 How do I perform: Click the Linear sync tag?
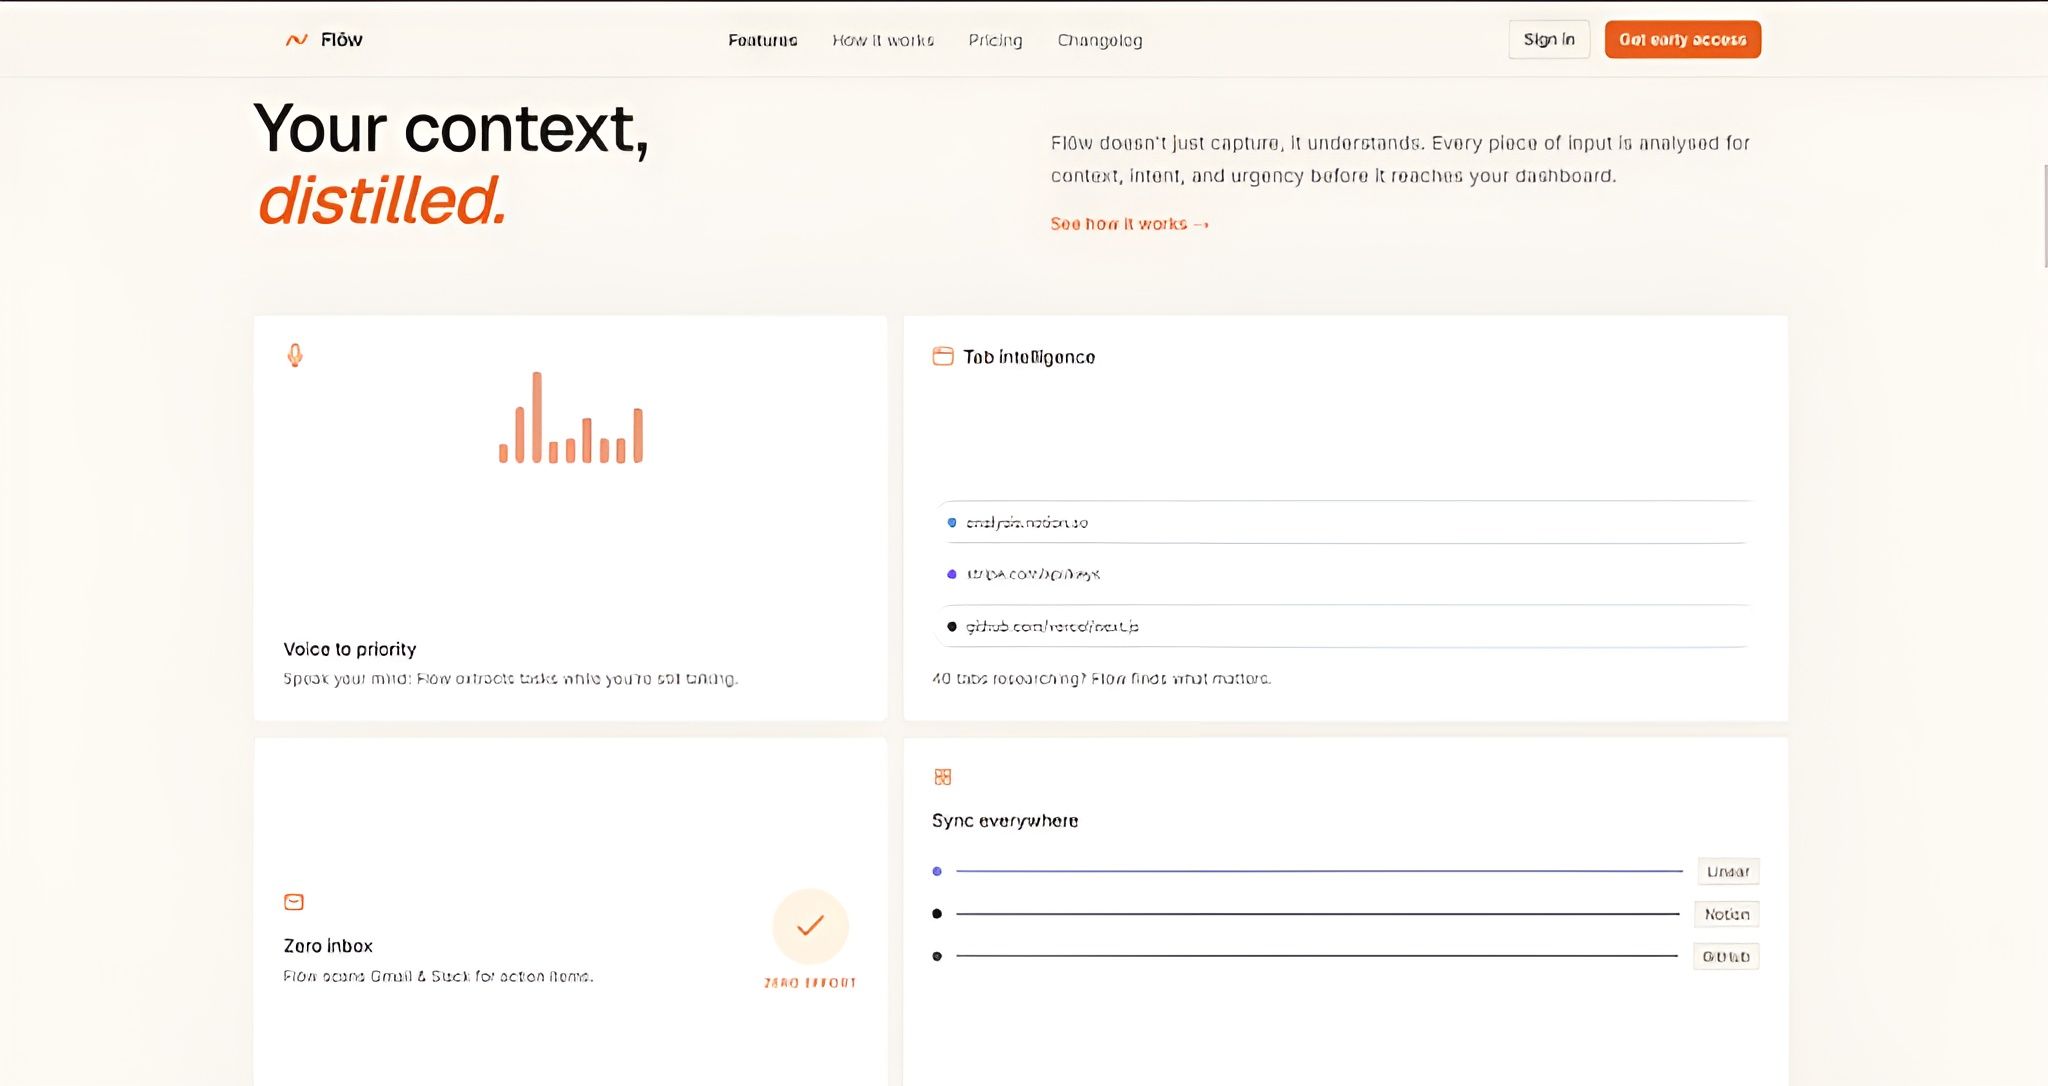click(x=1728, y=872)
